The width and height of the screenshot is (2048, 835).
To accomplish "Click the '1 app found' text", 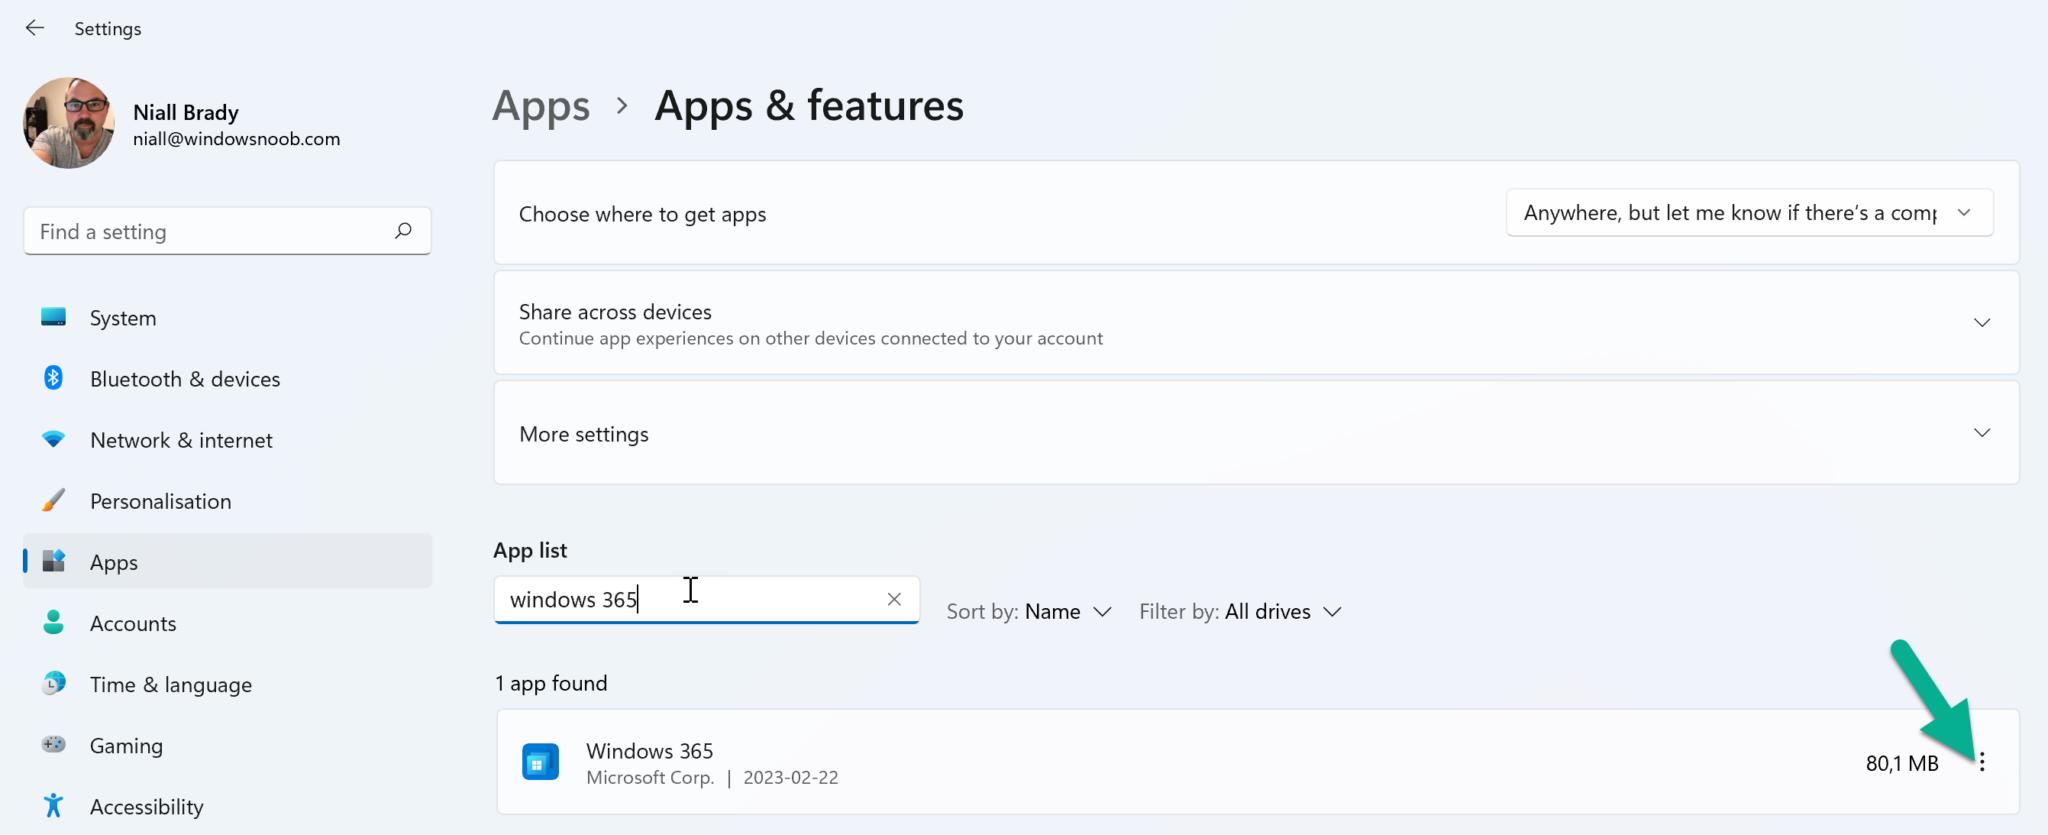I will (551, 683).
